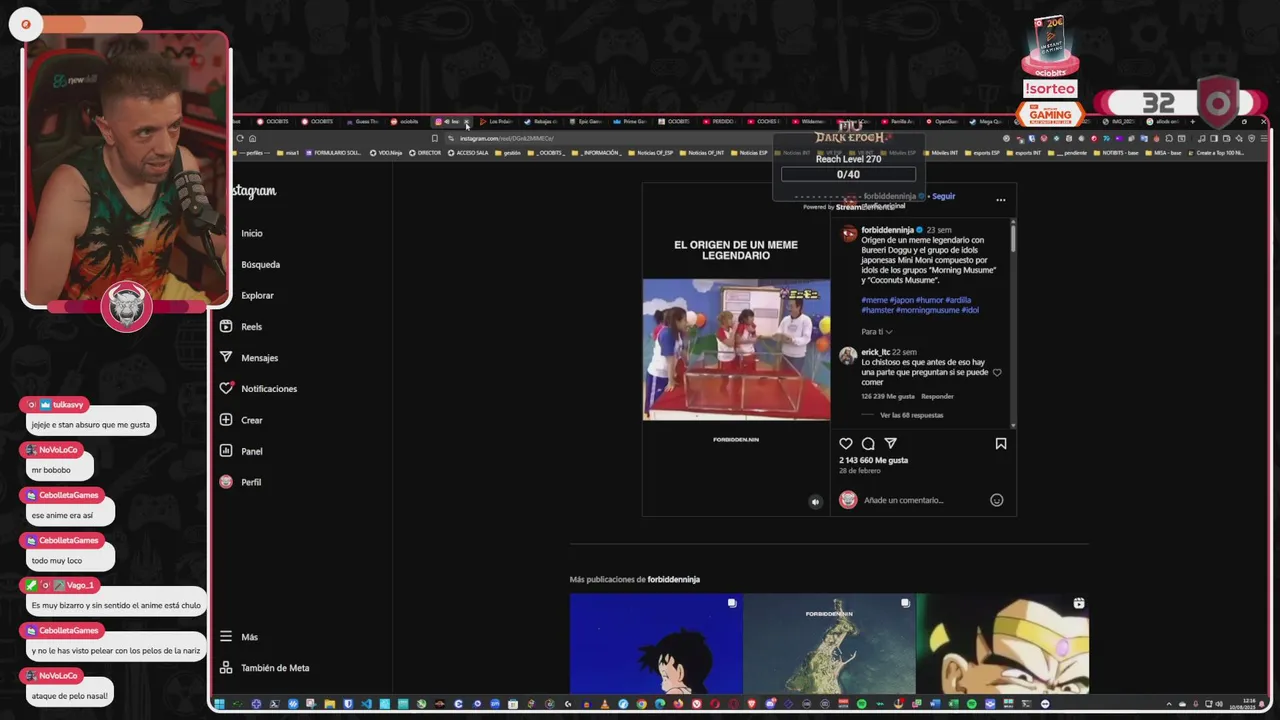1280x720 pixels.
Task: Click the comments panel scrollbar
Action: click(x=1013, y=238)
